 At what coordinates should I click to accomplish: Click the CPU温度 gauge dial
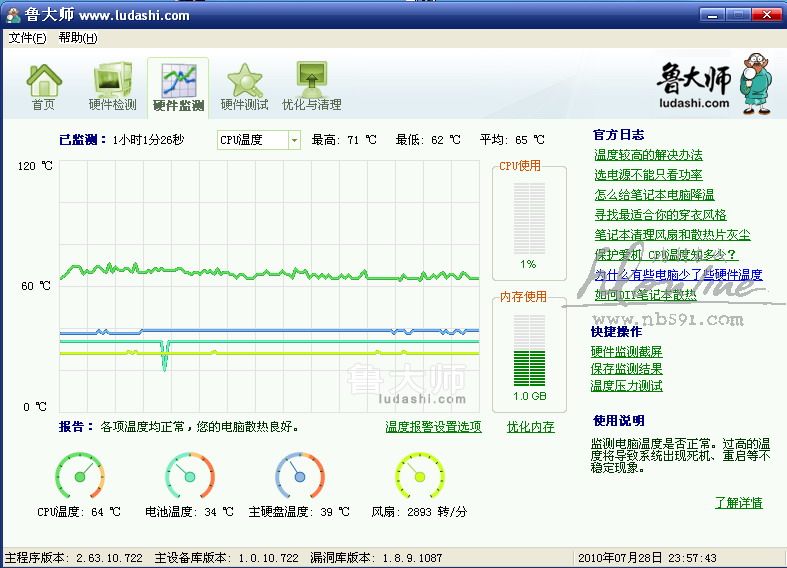[x=79, y=476]
